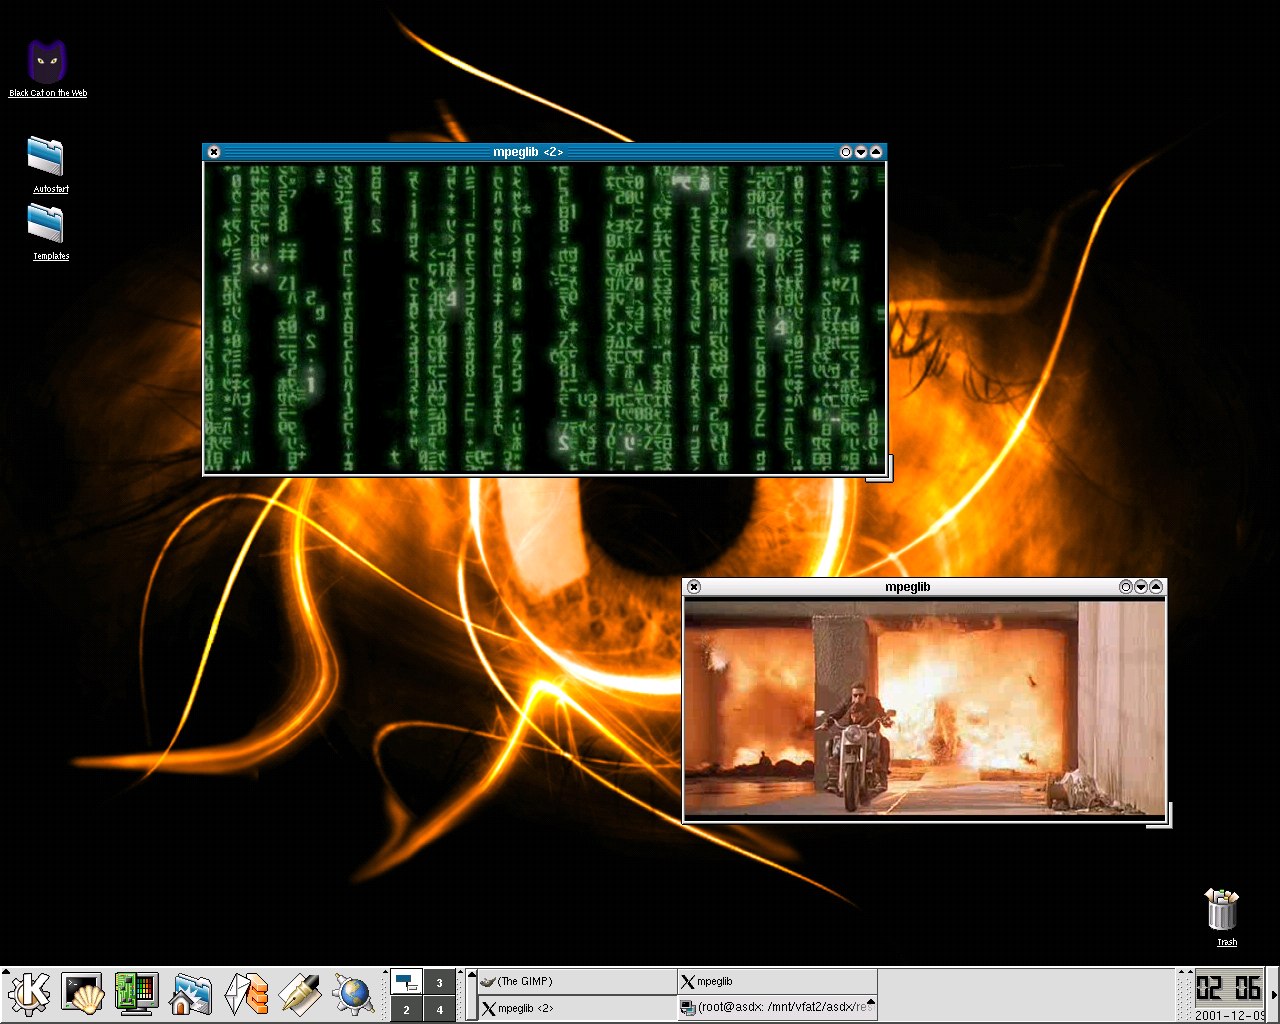Maximize the mpeglib motorcycle video window

tap(1156, 587)
